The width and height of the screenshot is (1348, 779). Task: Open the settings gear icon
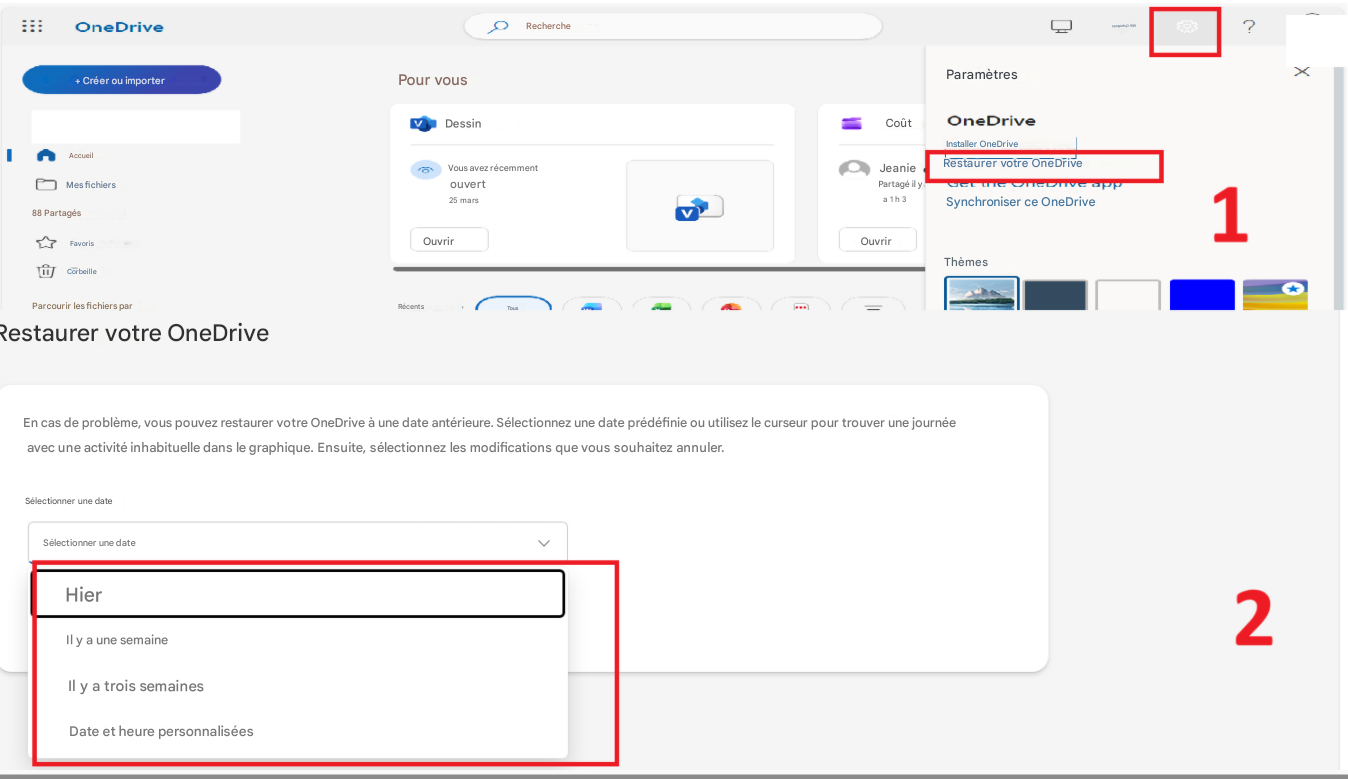(x=1187, y=27)
